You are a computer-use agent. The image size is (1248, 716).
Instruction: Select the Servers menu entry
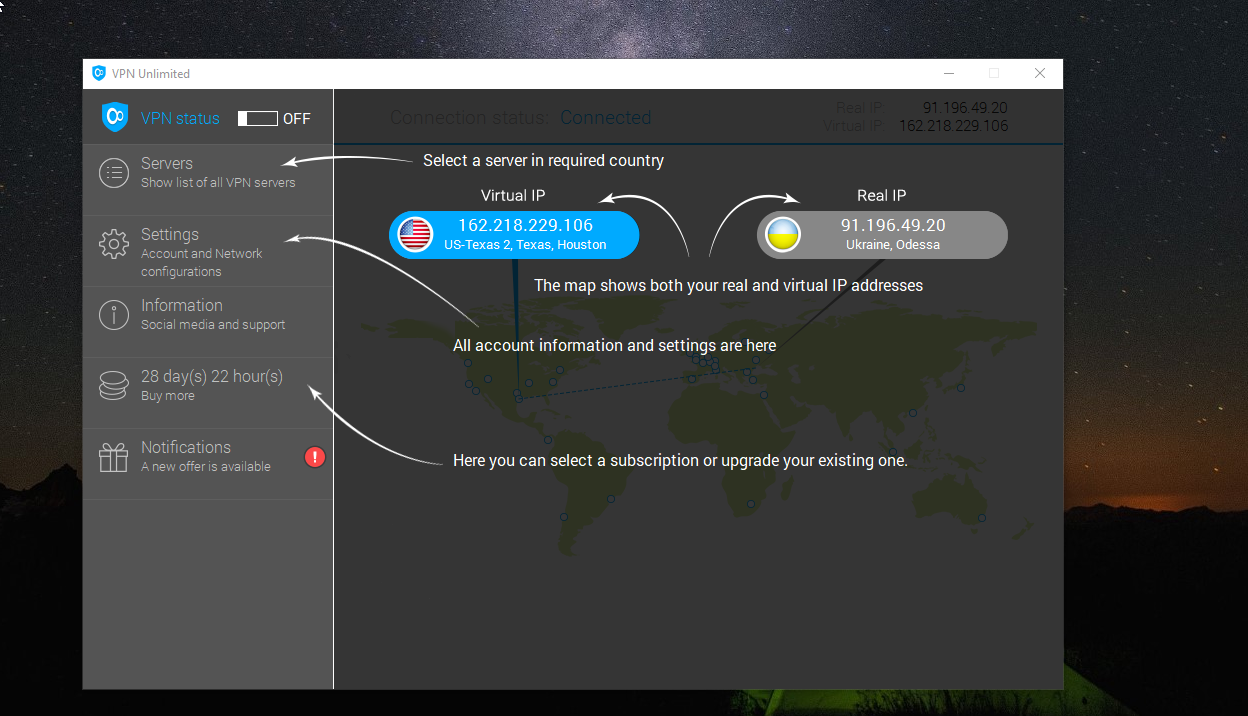tap(208, 180)
